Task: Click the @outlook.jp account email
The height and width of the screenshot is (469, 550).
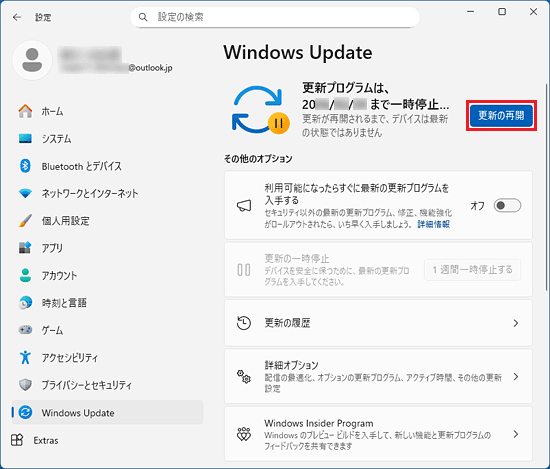Action: click(x=150, y=68)
